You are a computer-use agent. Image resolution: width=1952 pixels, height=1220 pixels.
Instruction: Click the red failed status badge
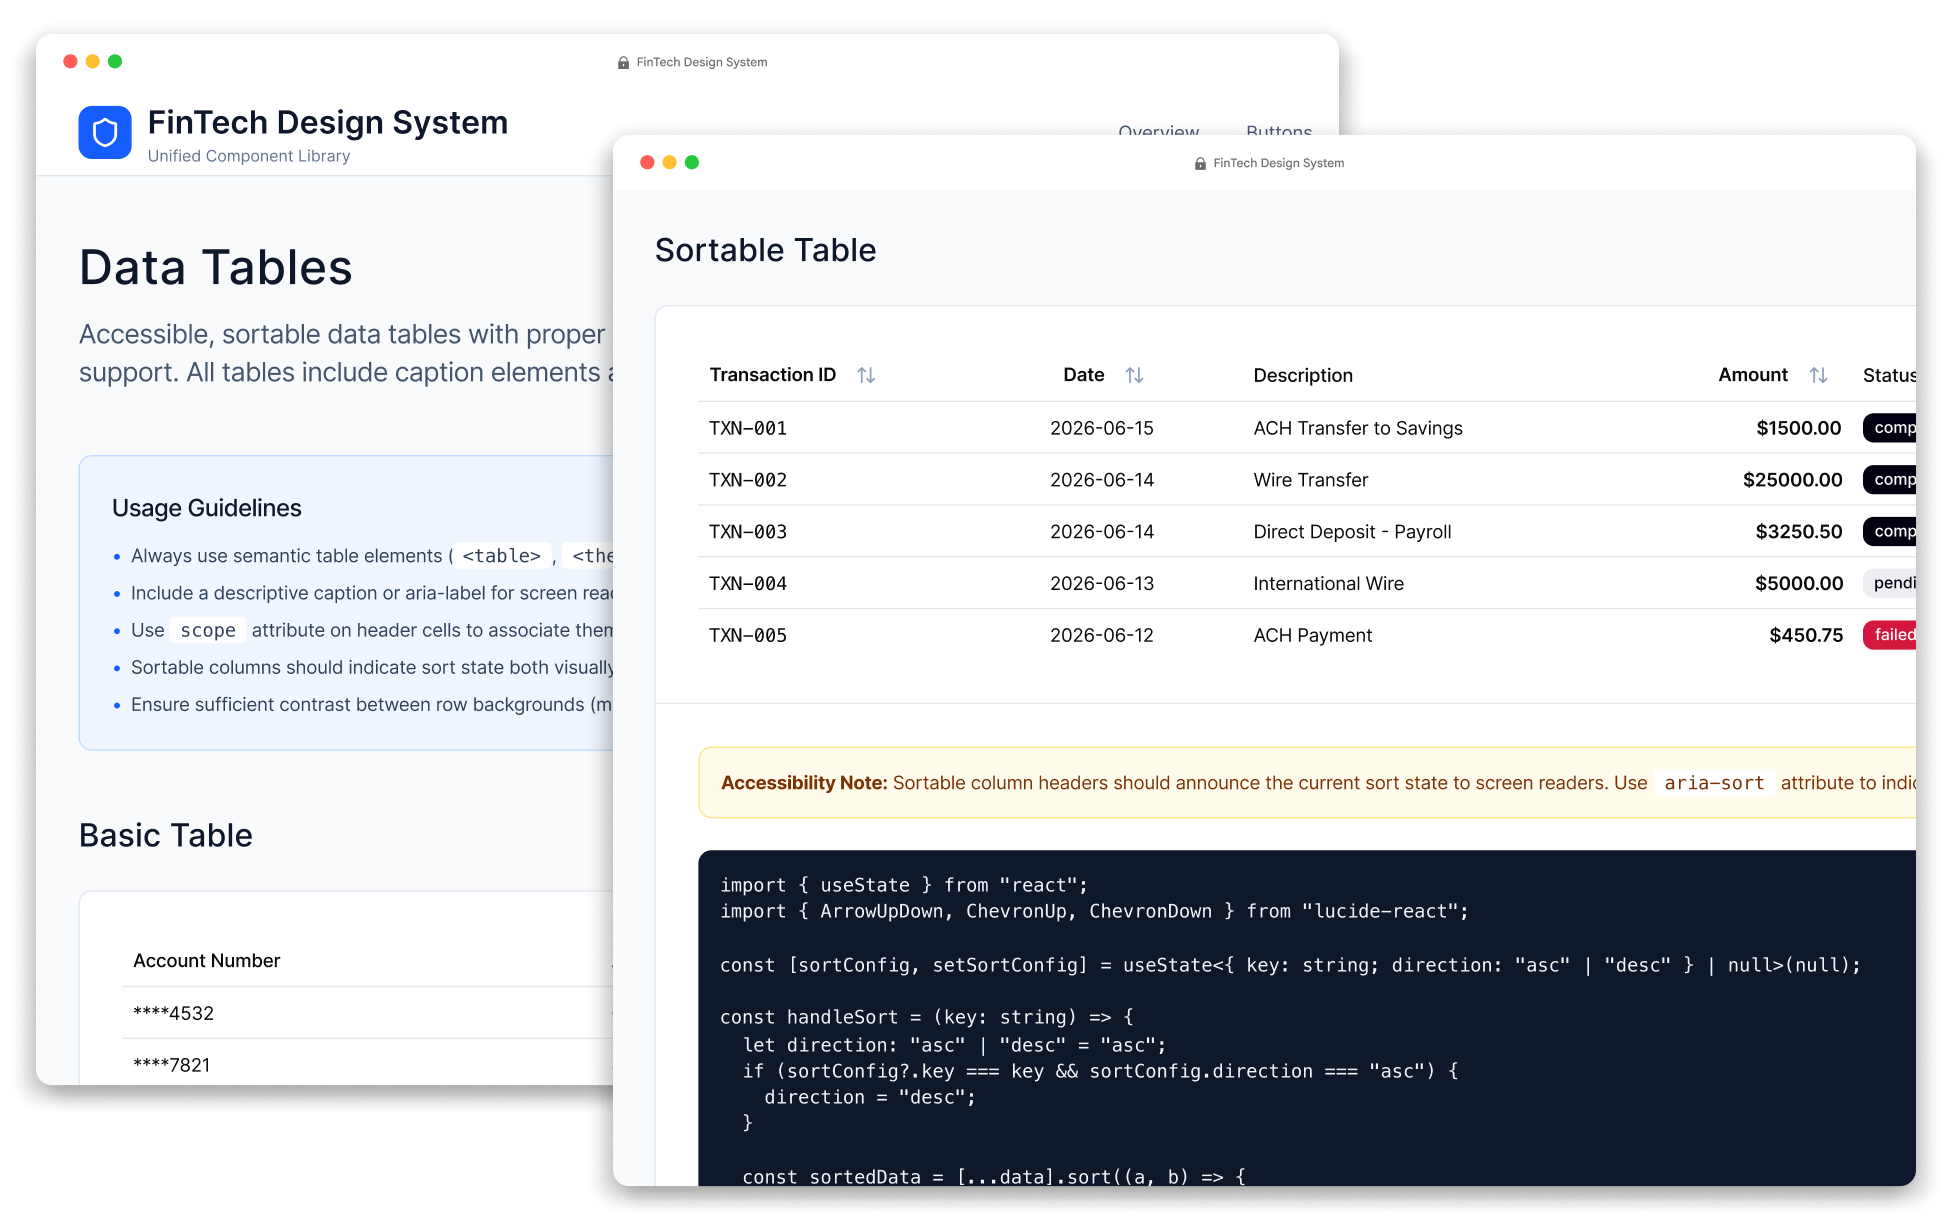click(1890, 635)
